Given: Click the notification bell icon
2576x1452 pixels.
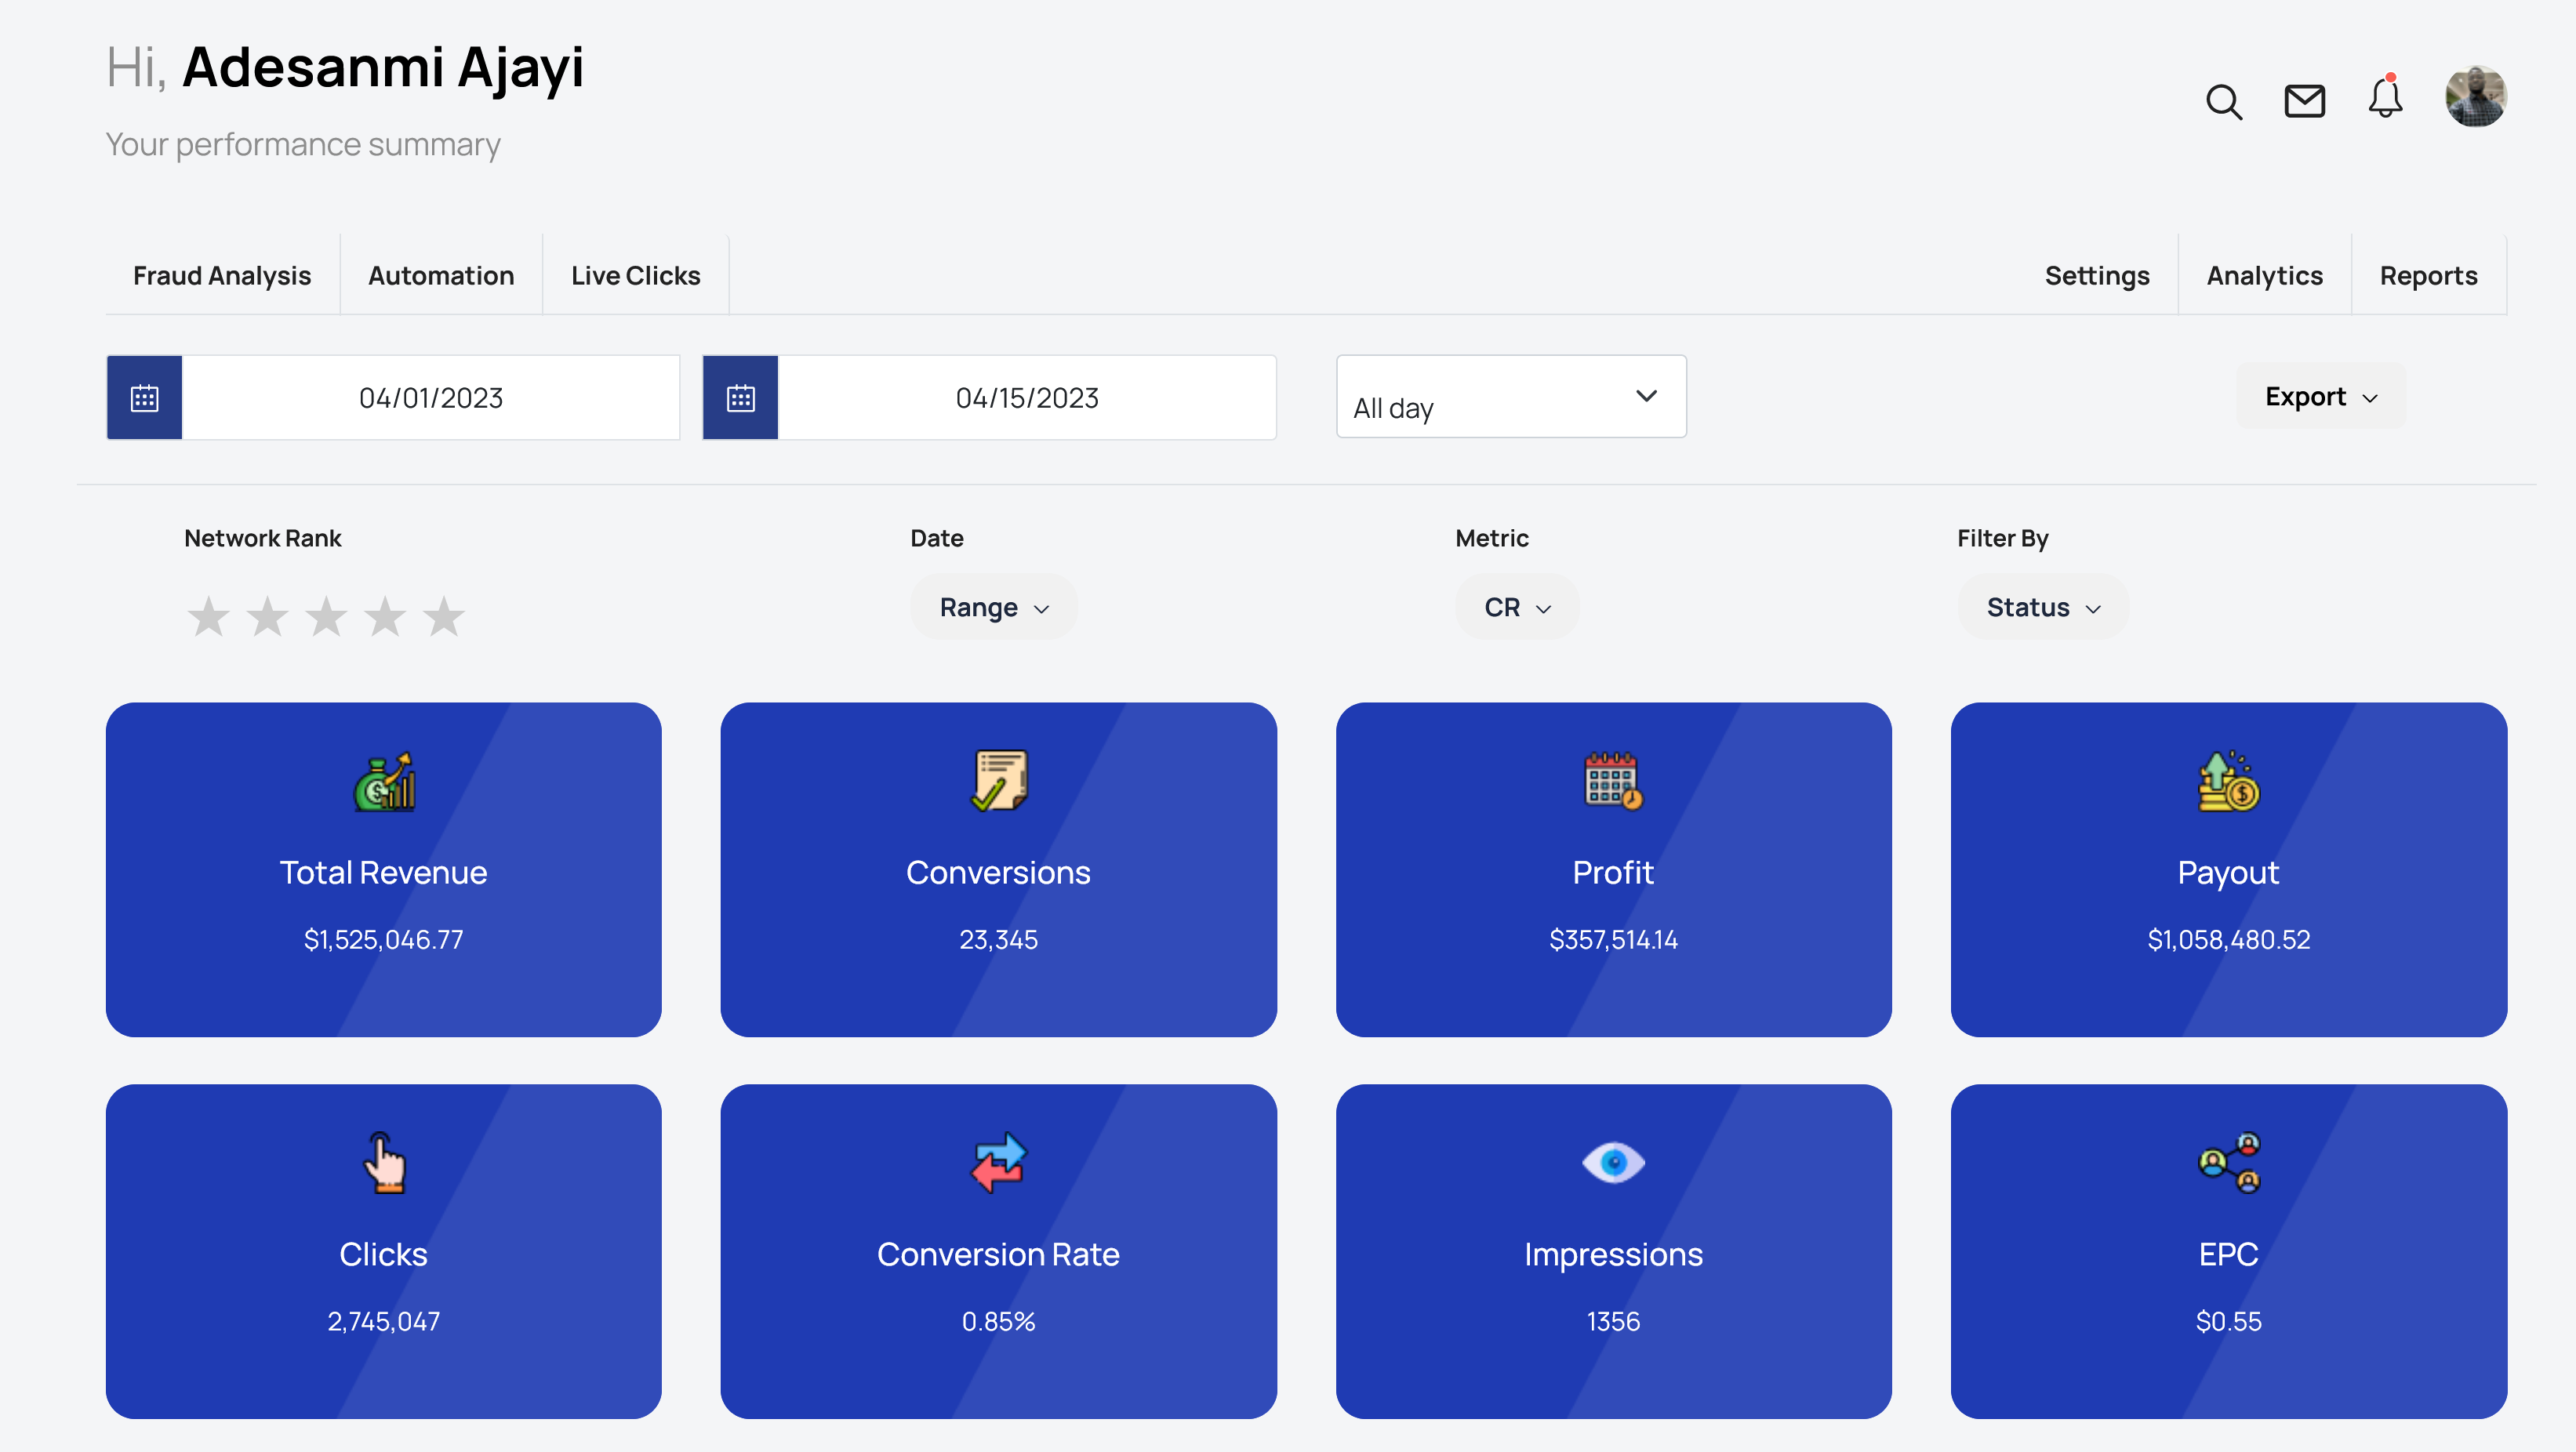Looking at the screenshot, I should click(x=2387, y=96).
